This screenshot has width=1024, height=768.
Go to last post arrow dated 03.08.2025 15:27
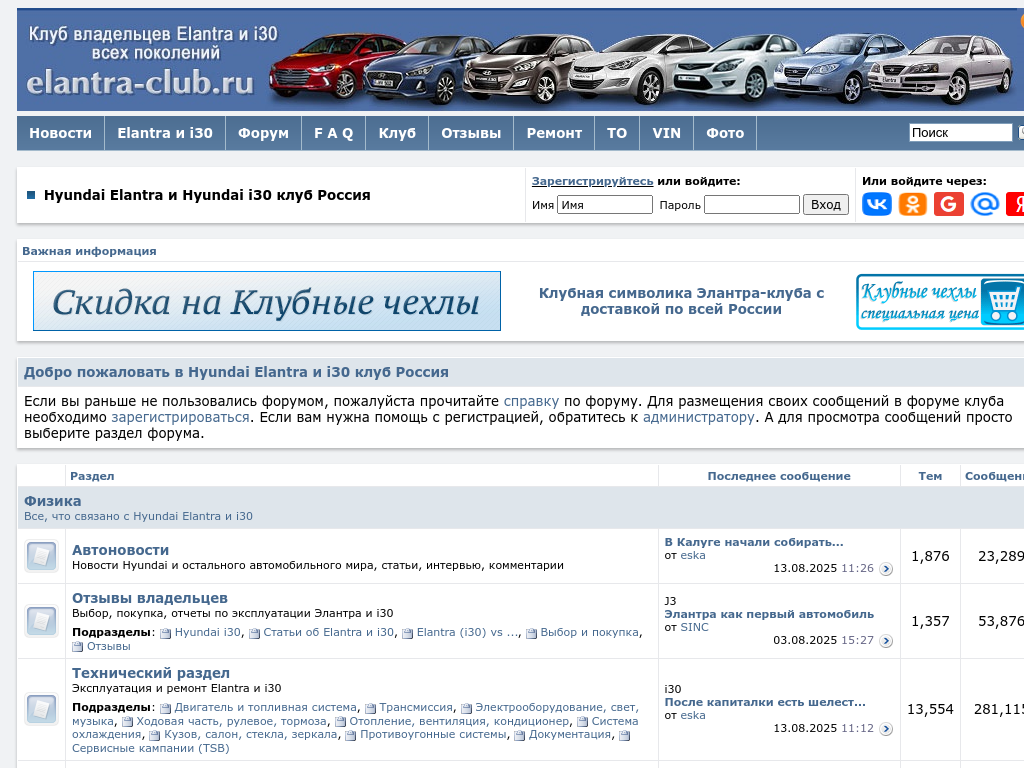pos(886,641)
